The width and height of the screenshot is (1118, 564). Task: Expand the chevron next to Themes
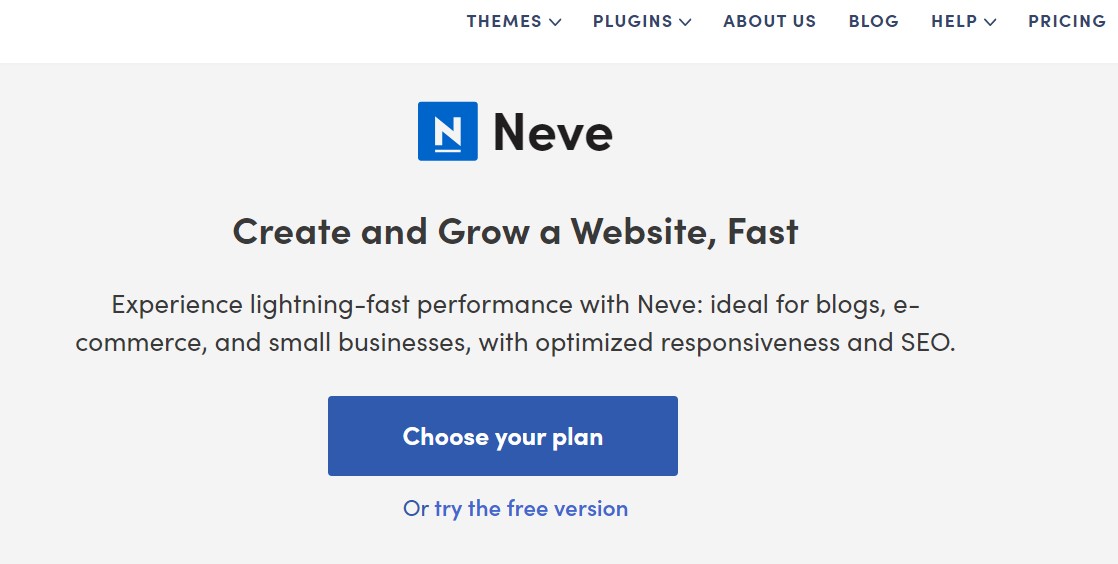coord(555,22)
